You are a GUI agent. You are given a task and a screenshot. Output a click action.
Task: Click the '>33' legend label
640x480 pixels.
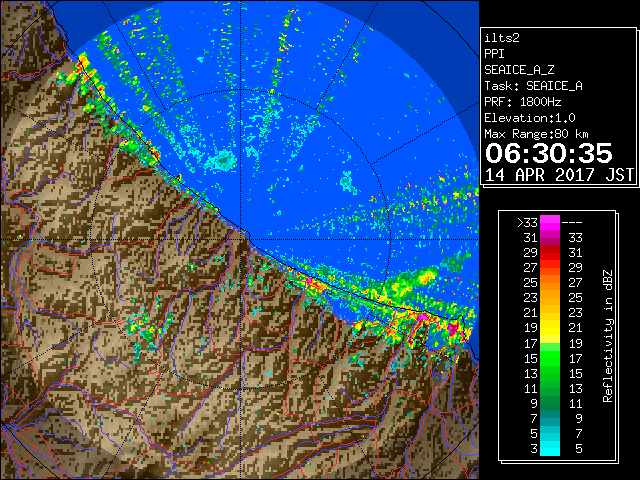pyautogui.click(x=527, y=223)
